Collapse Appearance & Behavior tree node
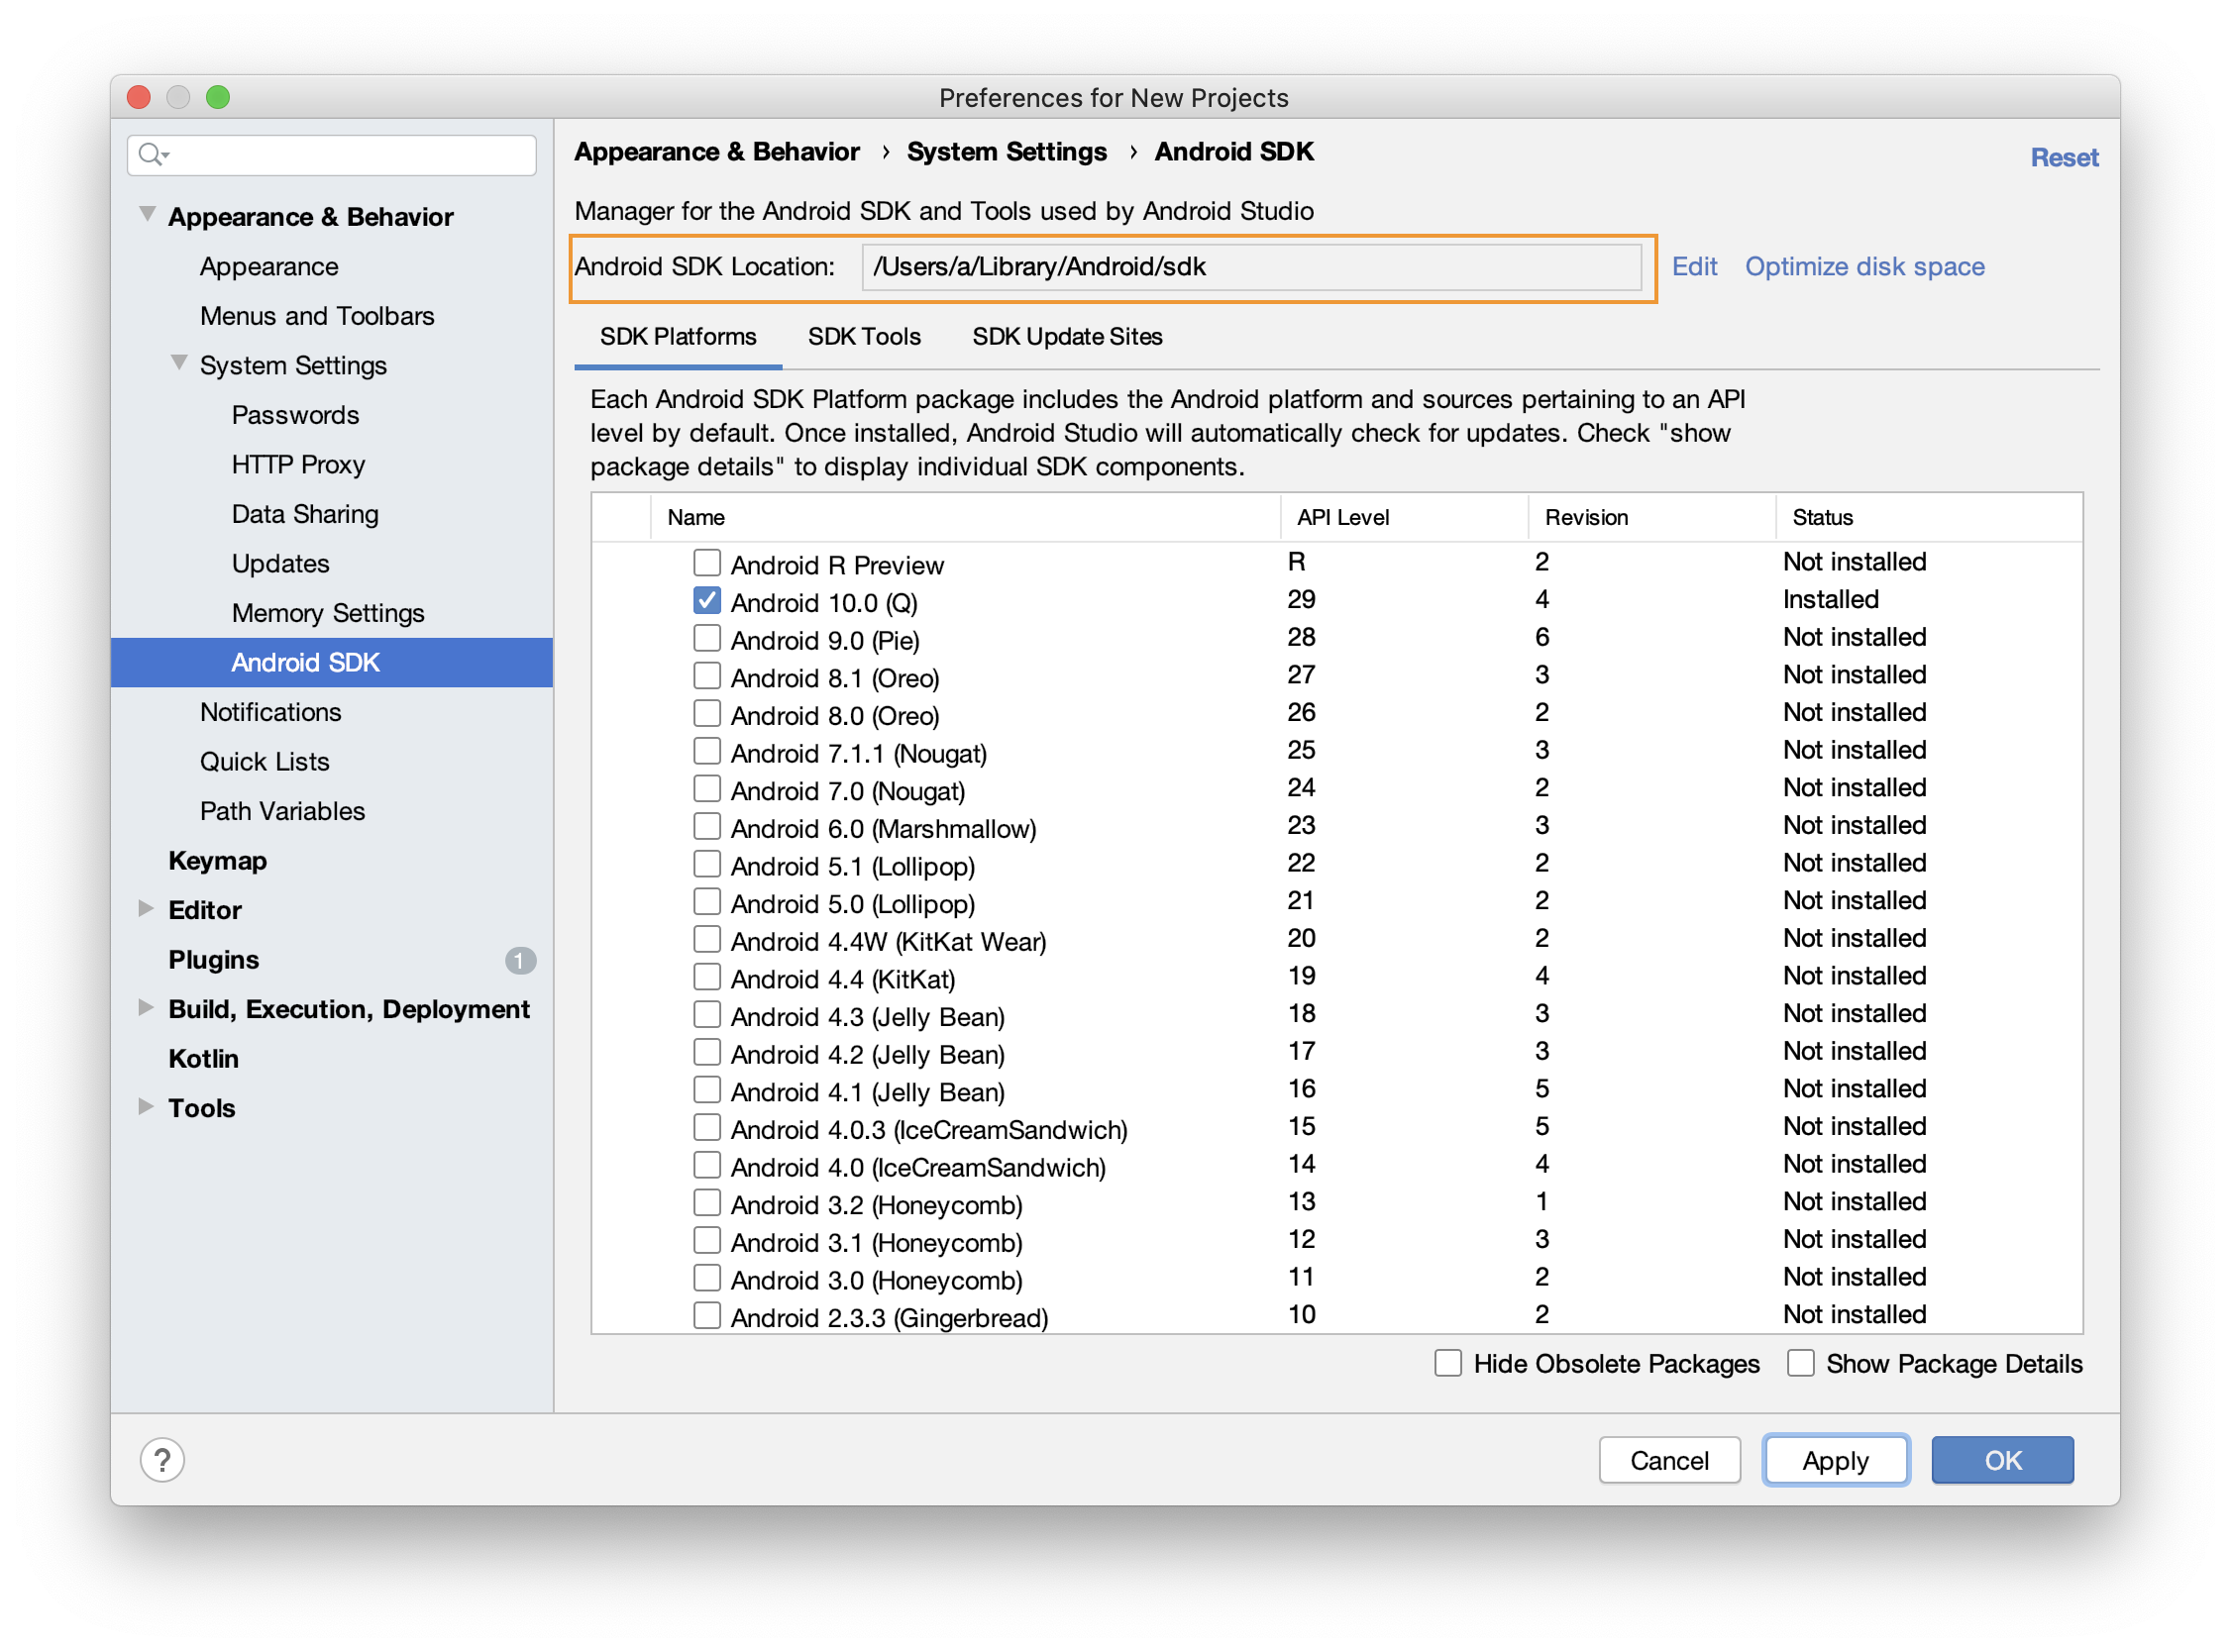Image resolution: width=2231 pixels, height=1652 pixels. tap(147, 214)
